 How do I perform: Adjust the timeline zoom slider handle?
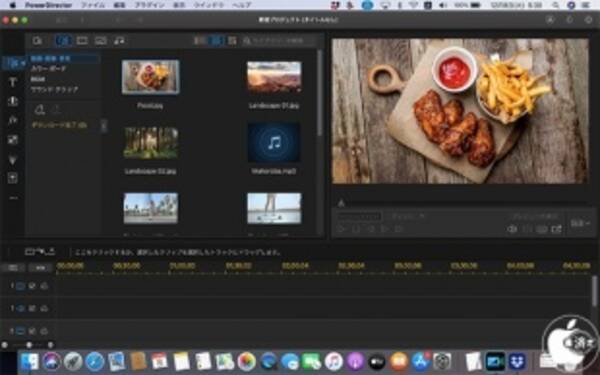[29, 345]
